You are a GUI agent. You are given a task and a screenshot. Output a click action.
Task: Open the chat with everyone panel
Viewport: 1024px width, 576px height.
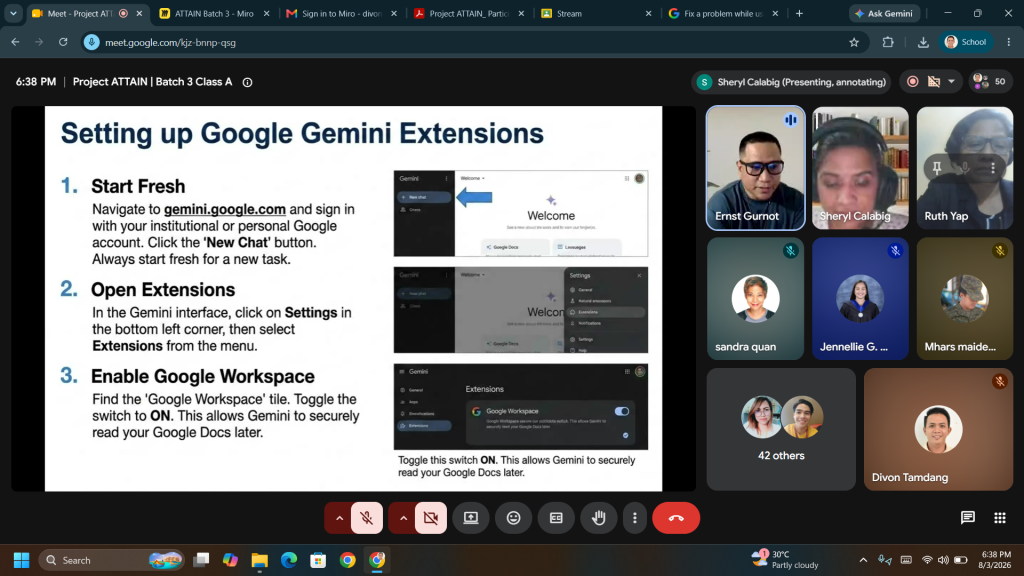pos(968,518)
